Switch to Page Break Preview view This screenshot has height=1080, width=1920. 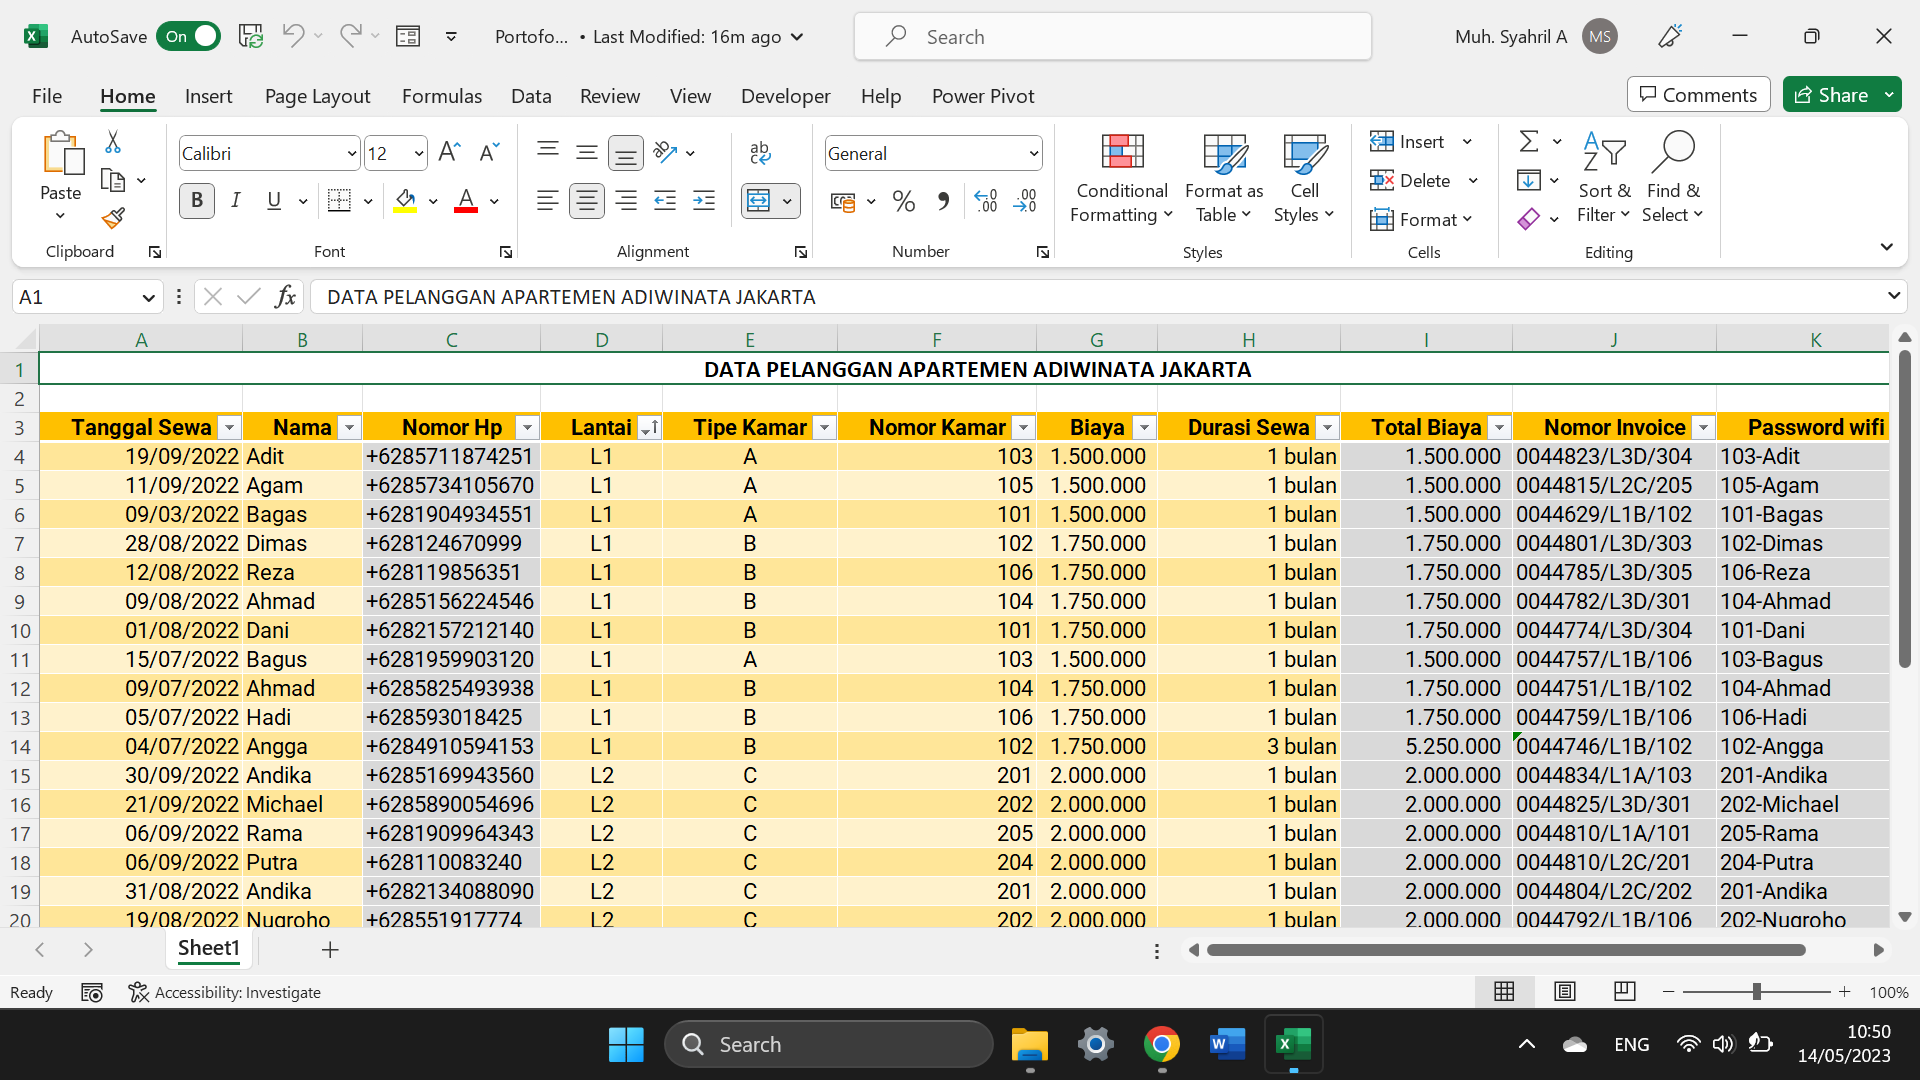tap(1624, 992)
